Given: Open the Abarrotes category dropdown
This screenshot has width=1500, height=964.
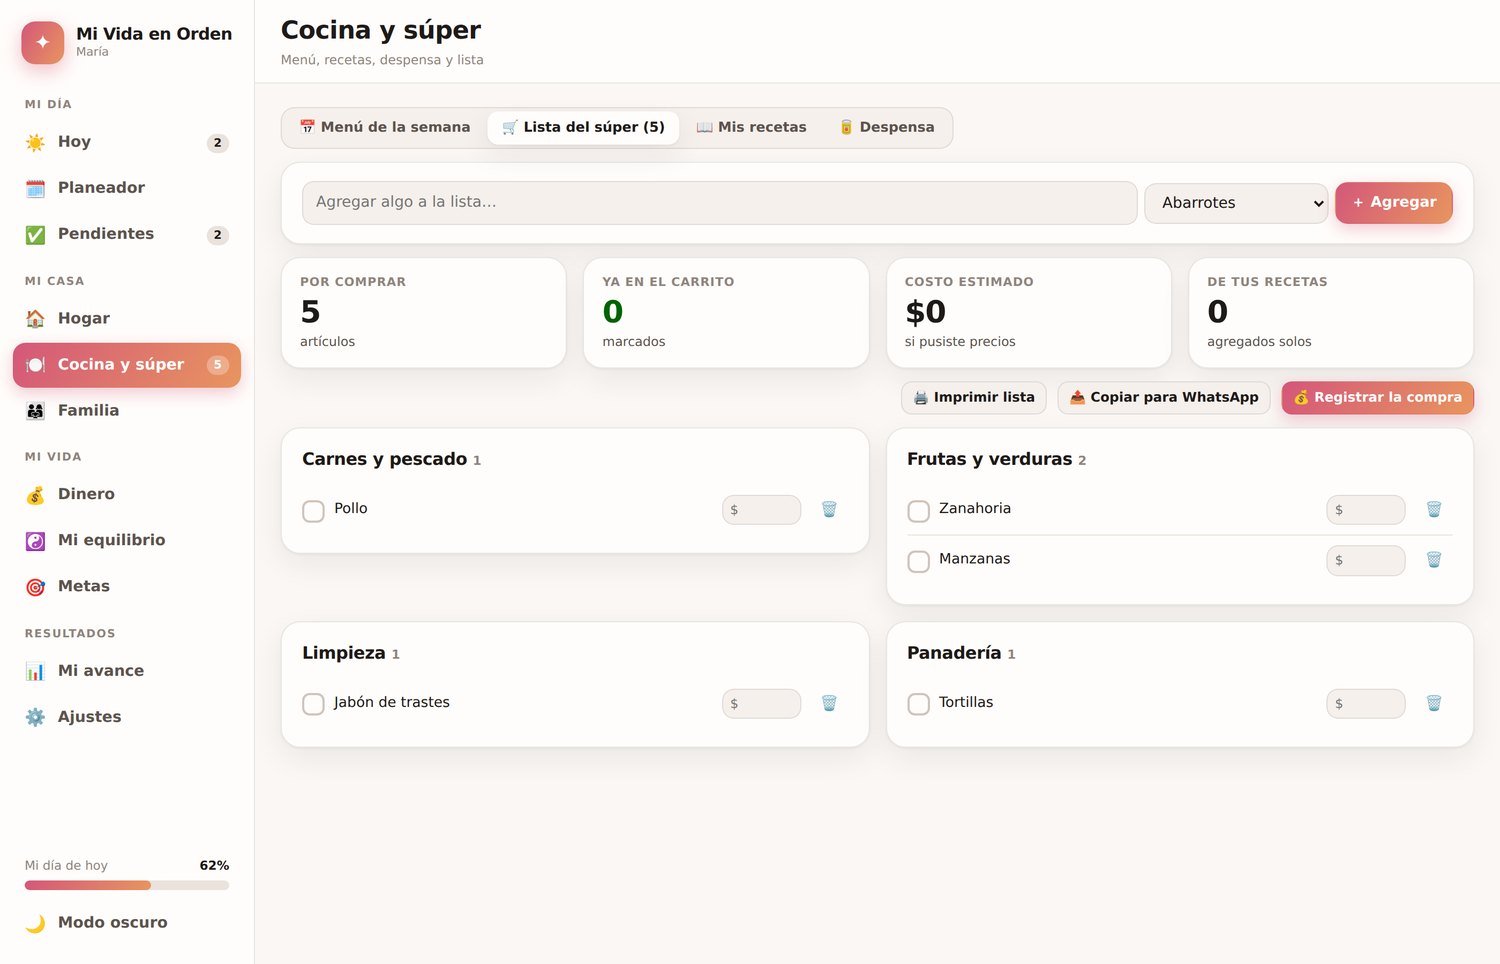Looking at the screenshot, I should coord(1236,203).
